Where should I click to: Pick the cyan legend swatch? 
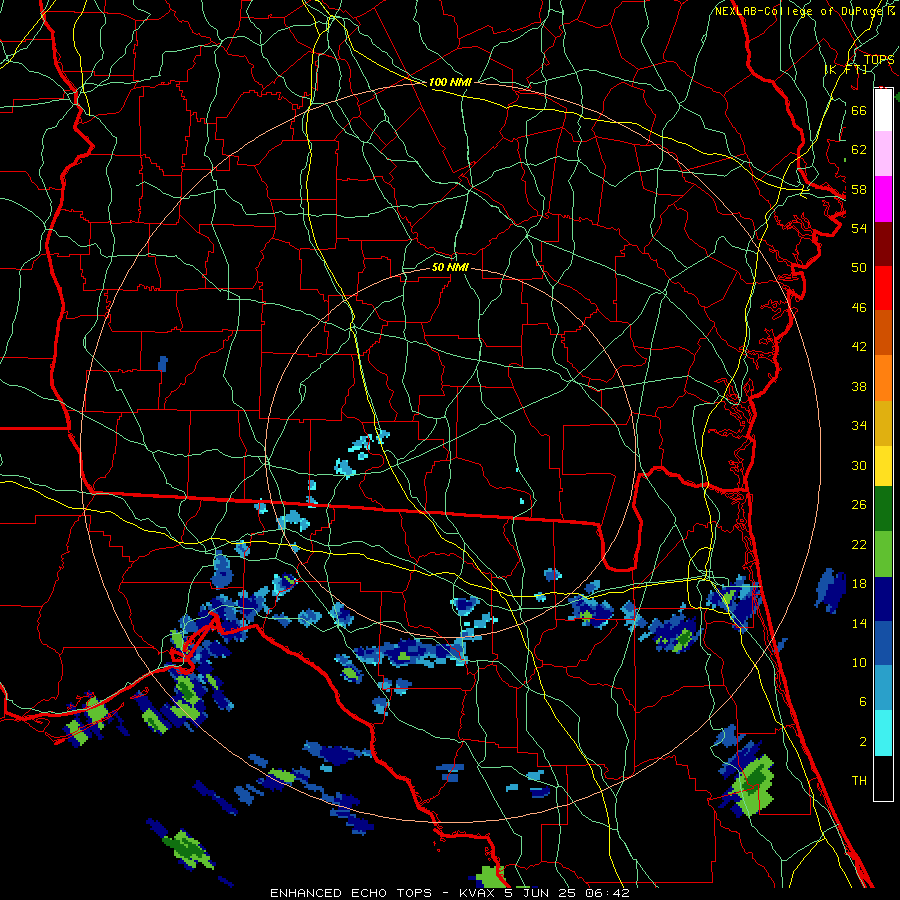(883, 733)
